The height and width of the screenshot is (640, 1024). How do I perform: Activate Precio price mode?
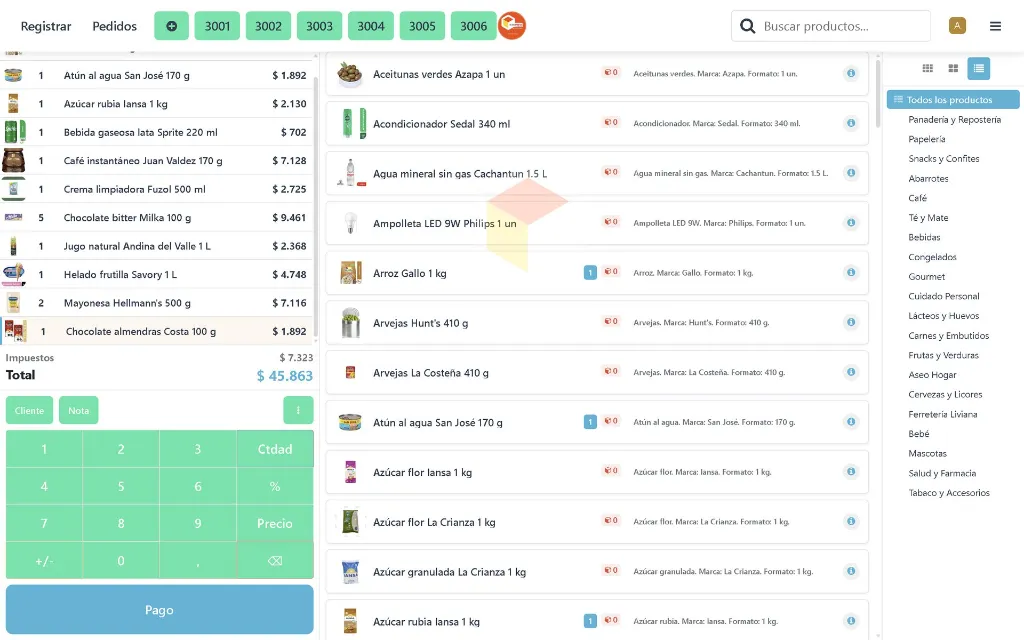(x=275, y=523)
